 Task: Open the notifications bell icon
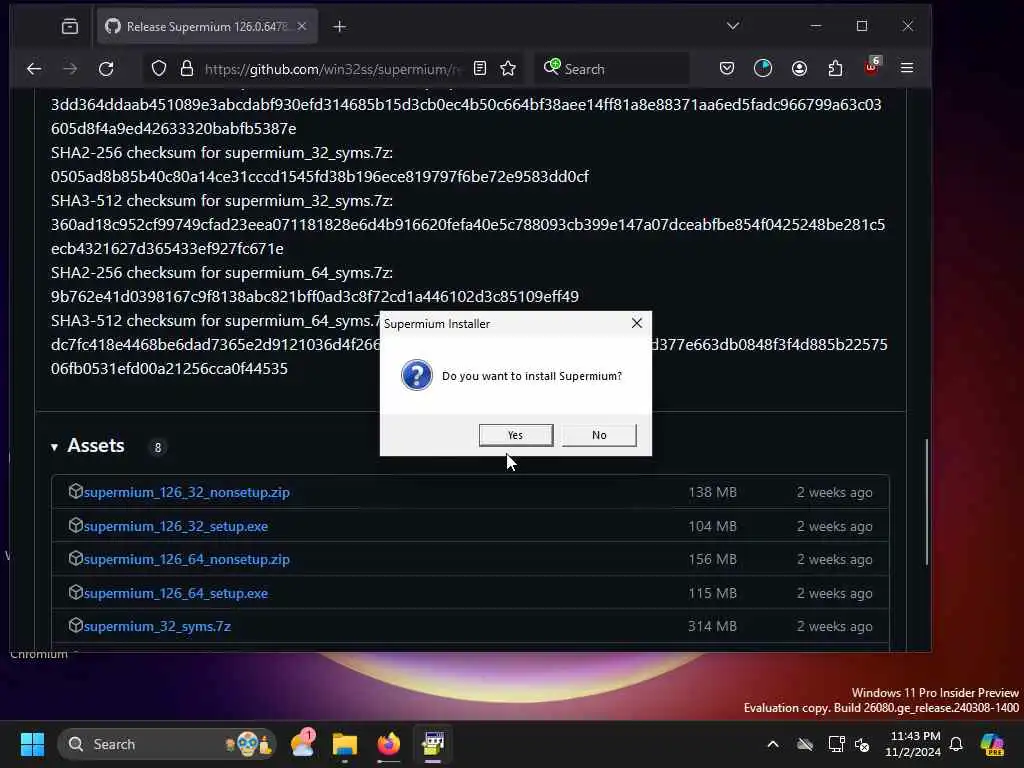click(x=956, y=744)
